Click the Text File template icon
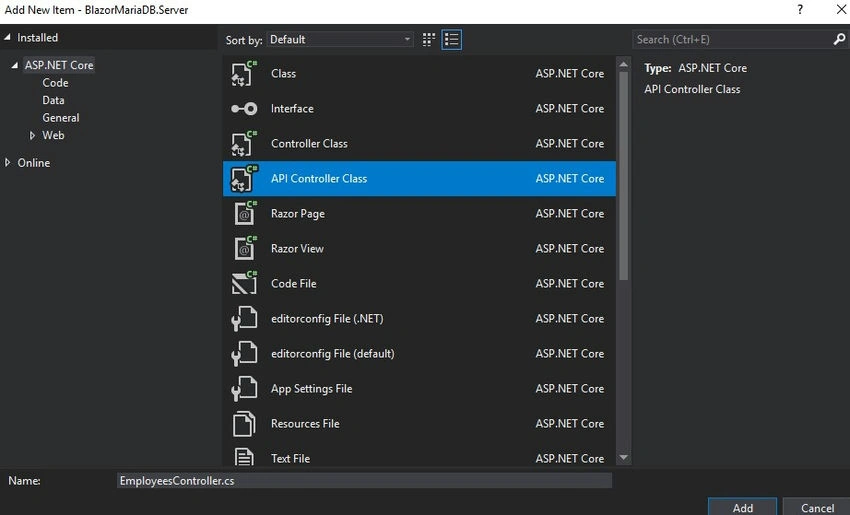This screenshot has width=850, height=515. (244, 457)
